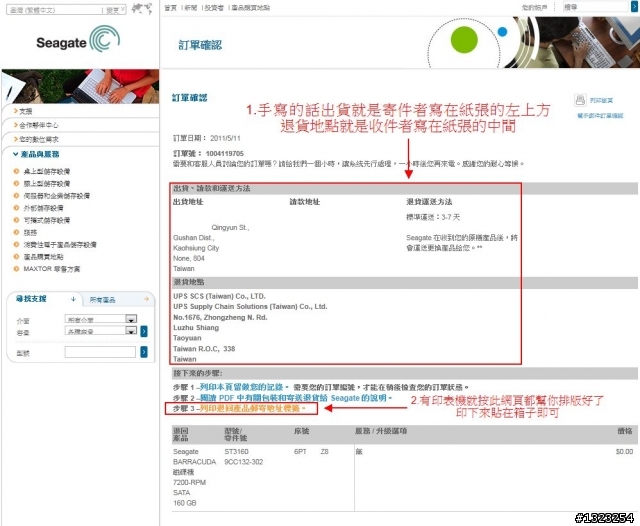The height and width of the screenshot is (526, 640).
Task: Click UPS SCS (Taiwan) Co., LTD. text
Action: pyautogui.click(x=219, y=296)
